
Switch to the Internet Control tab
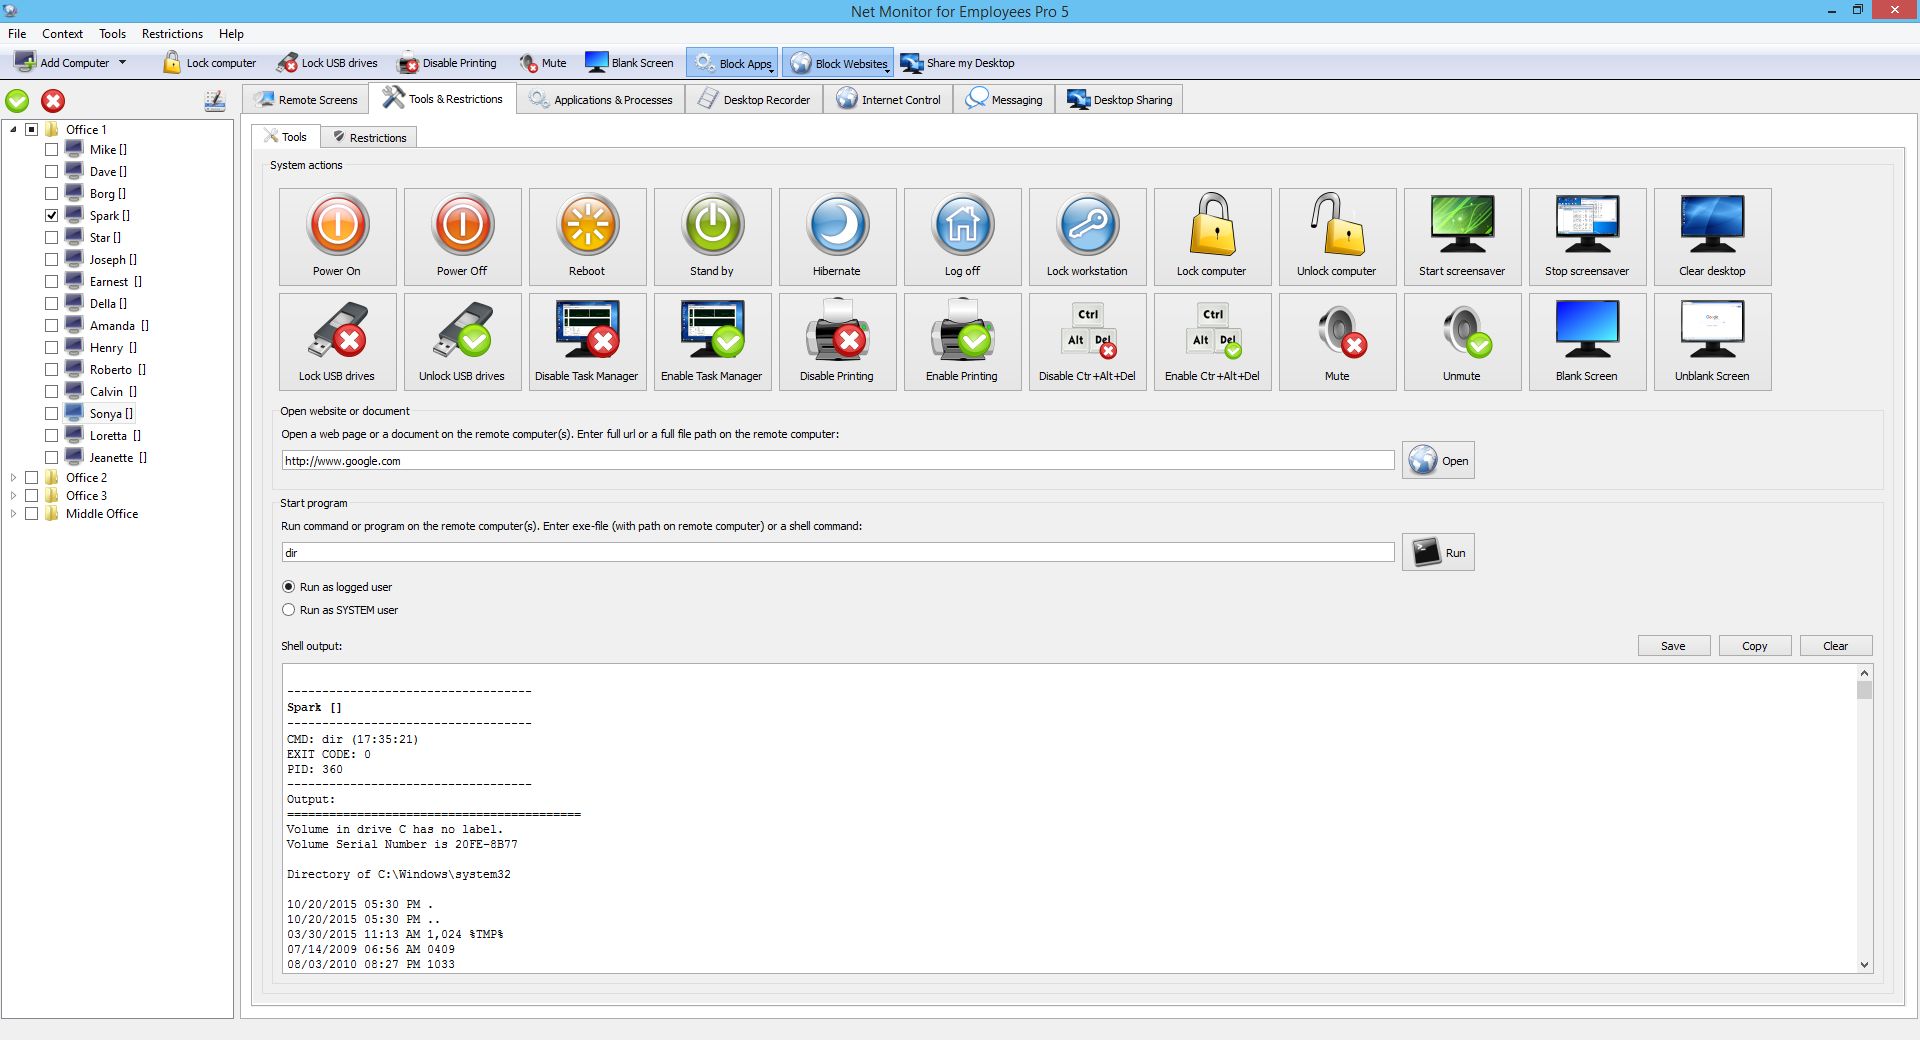pos(889,100)
